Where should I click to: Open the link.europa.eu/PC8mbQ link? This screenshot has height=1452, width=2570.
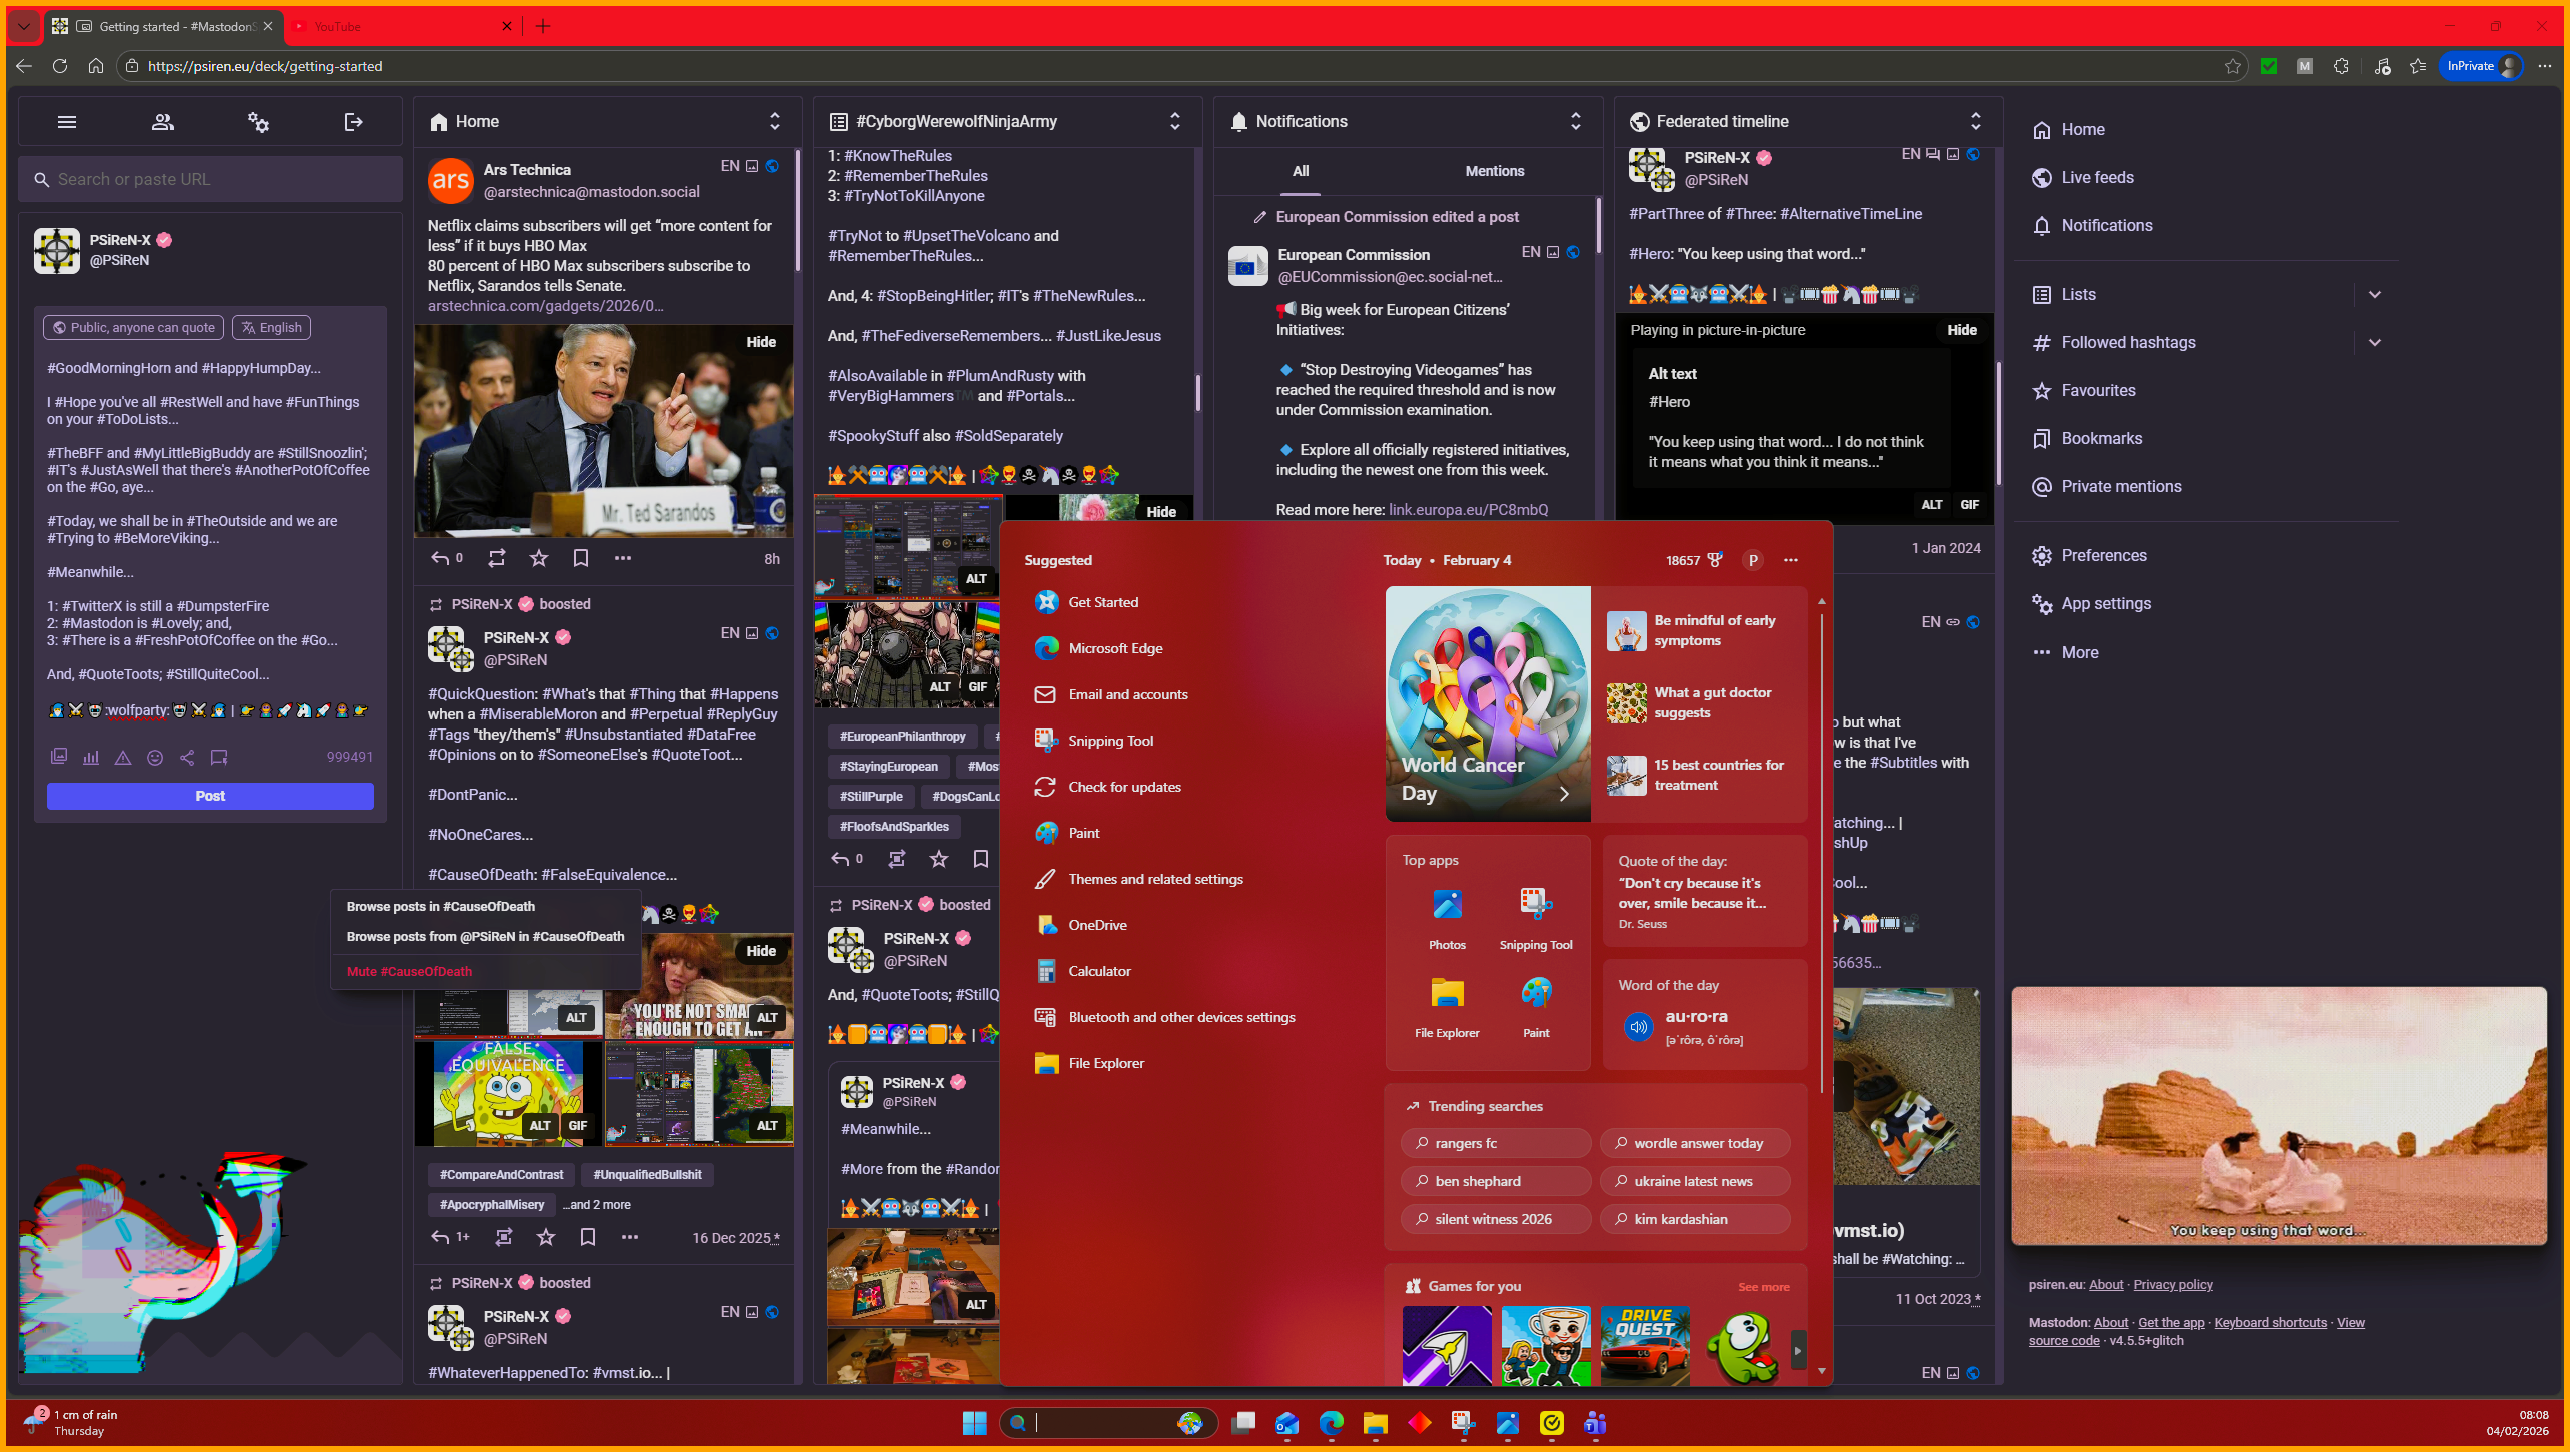[1467, 510]
